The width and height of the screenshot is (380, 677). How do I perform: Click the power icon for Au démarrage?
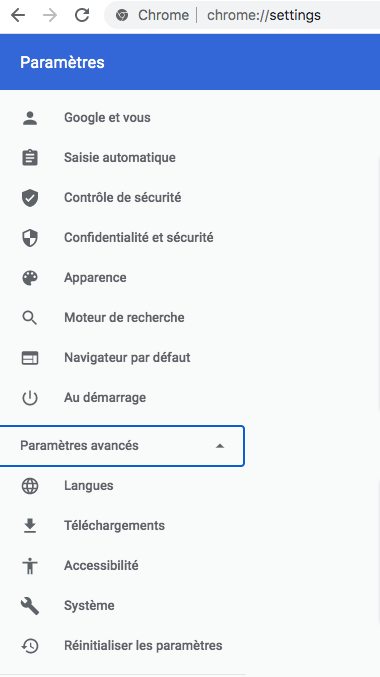click(30, 398)
